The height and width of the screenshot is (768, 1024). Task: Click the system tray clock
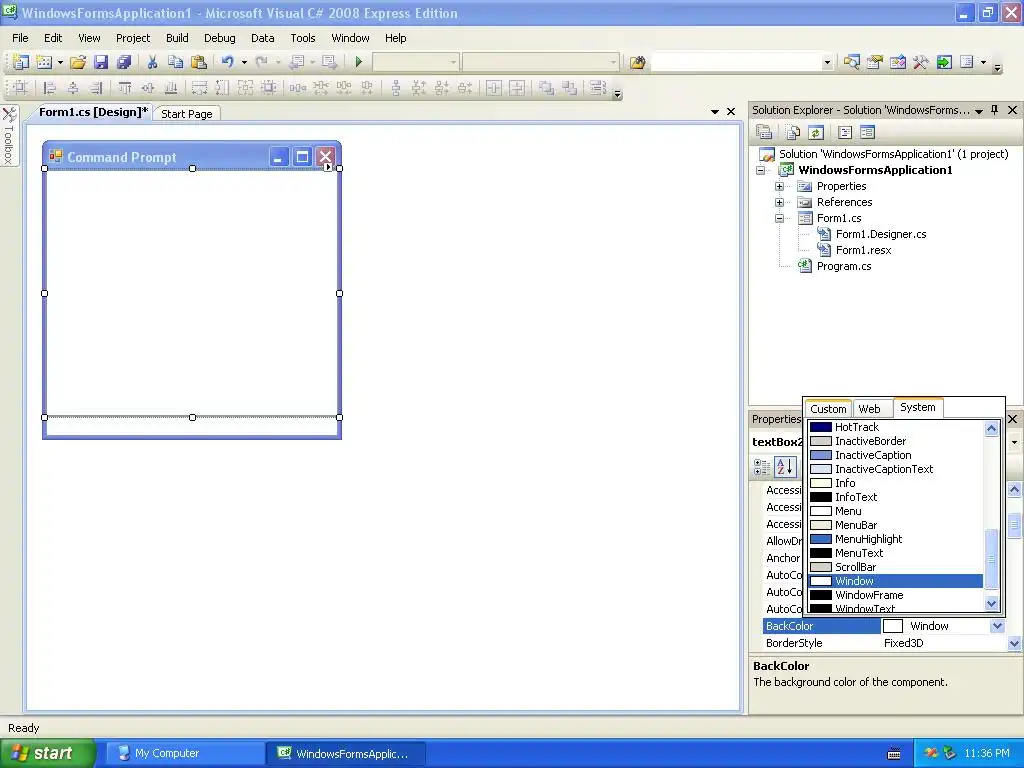(986, 754)
